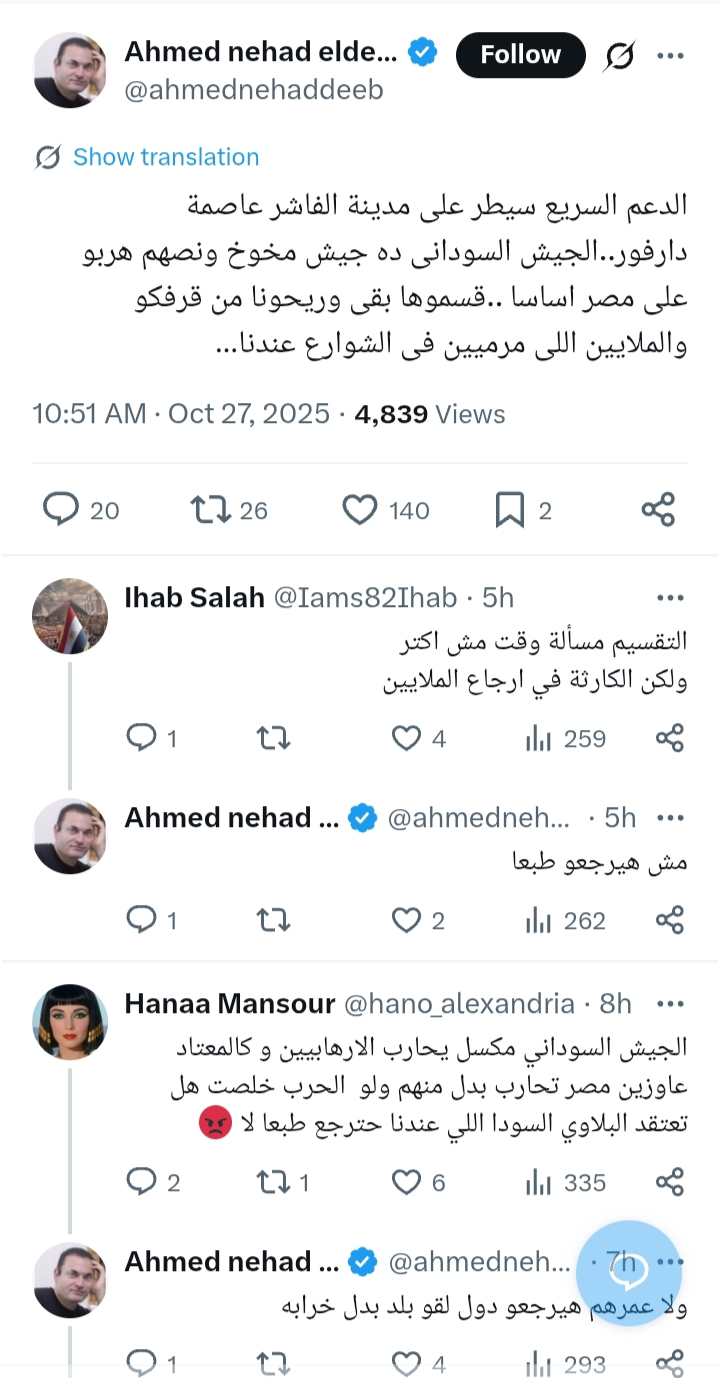The image size is (720, 1378).
Task: Open Hanaa Mansour's profile picture
Action: click(x=70, y=1022)
